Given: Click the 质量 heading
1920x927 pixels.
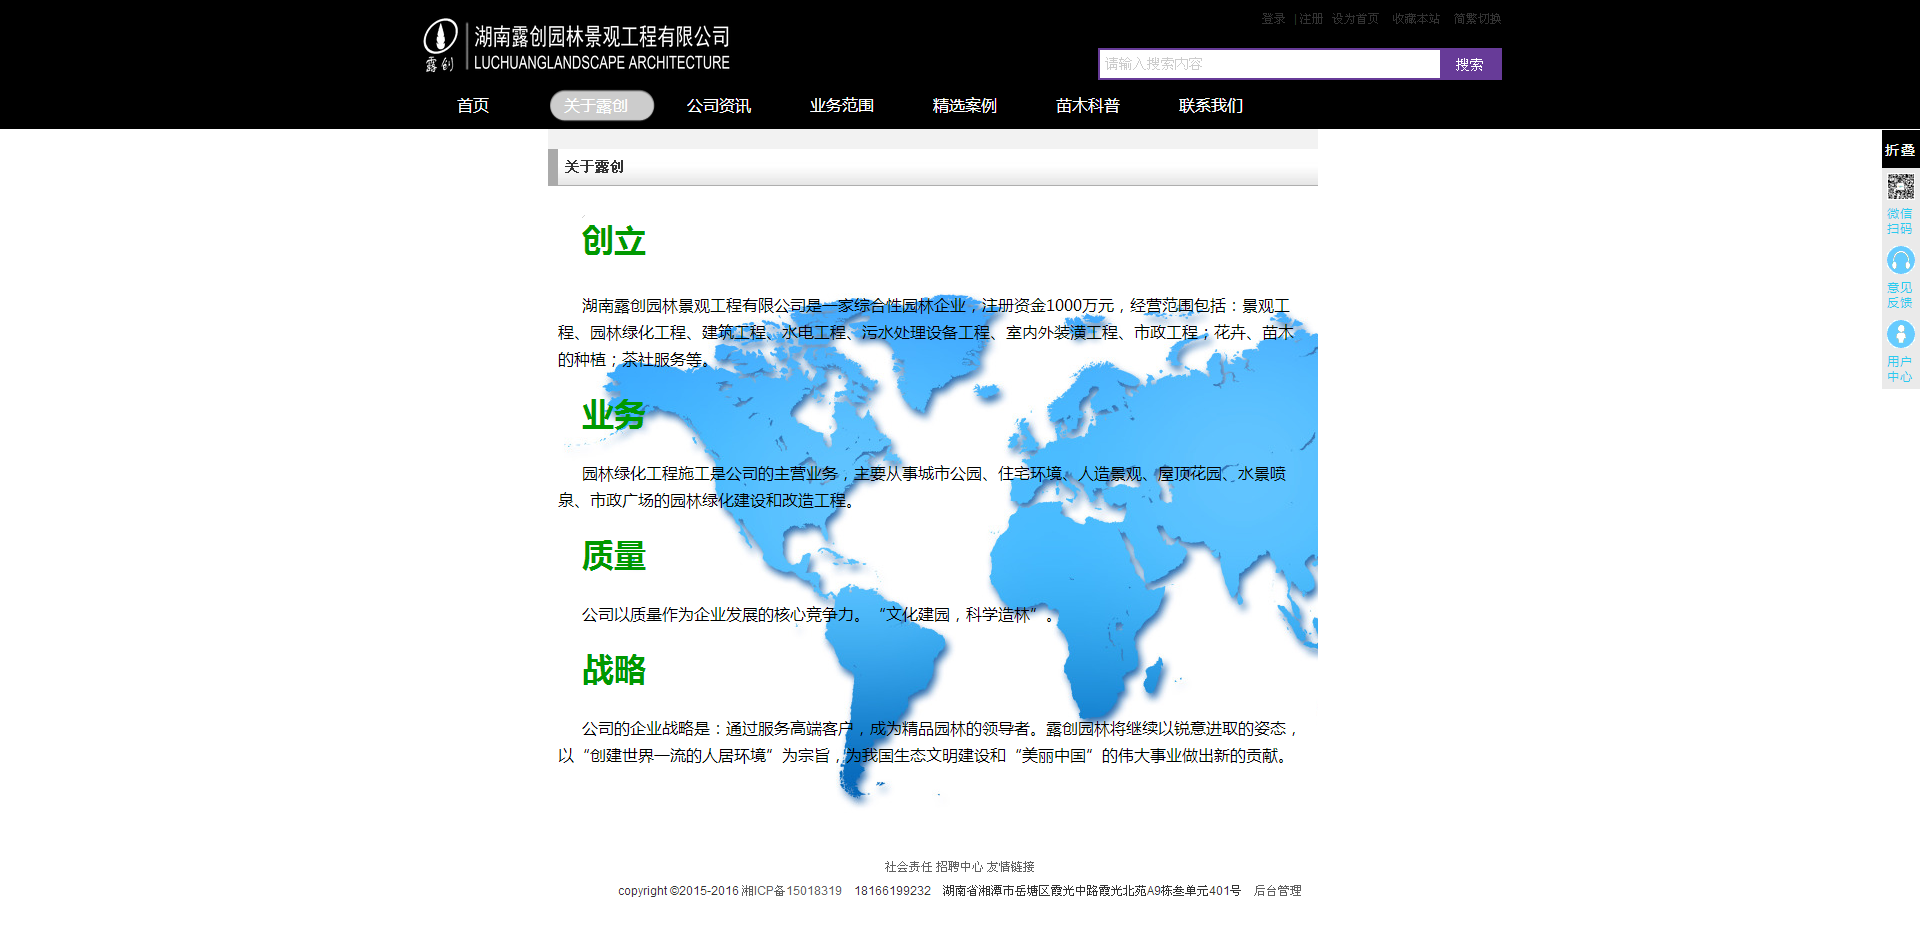Looking at the screenshot, I should pos(614,555).
